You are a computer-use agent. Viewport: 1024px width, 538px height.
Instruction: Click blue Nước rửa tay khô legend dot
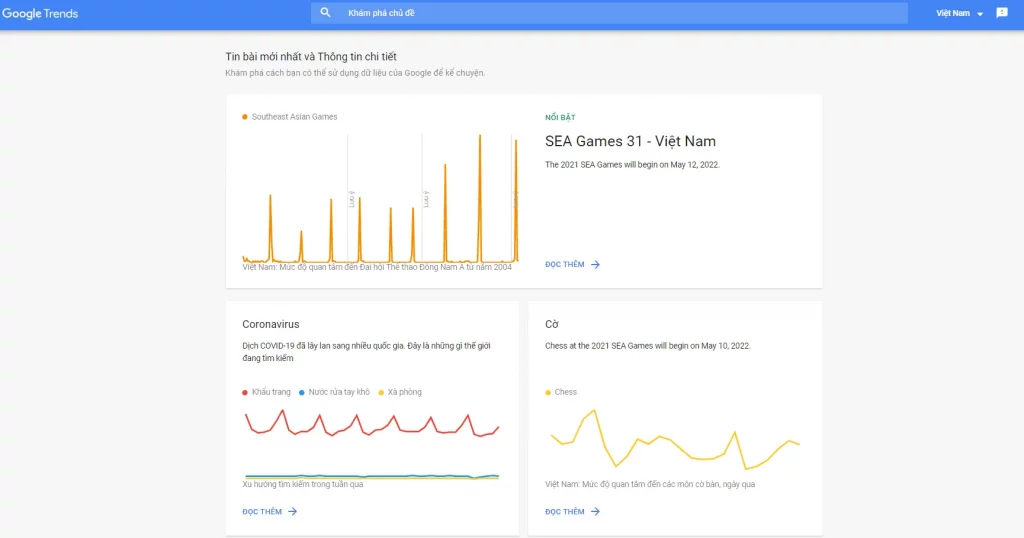point(302,392)
